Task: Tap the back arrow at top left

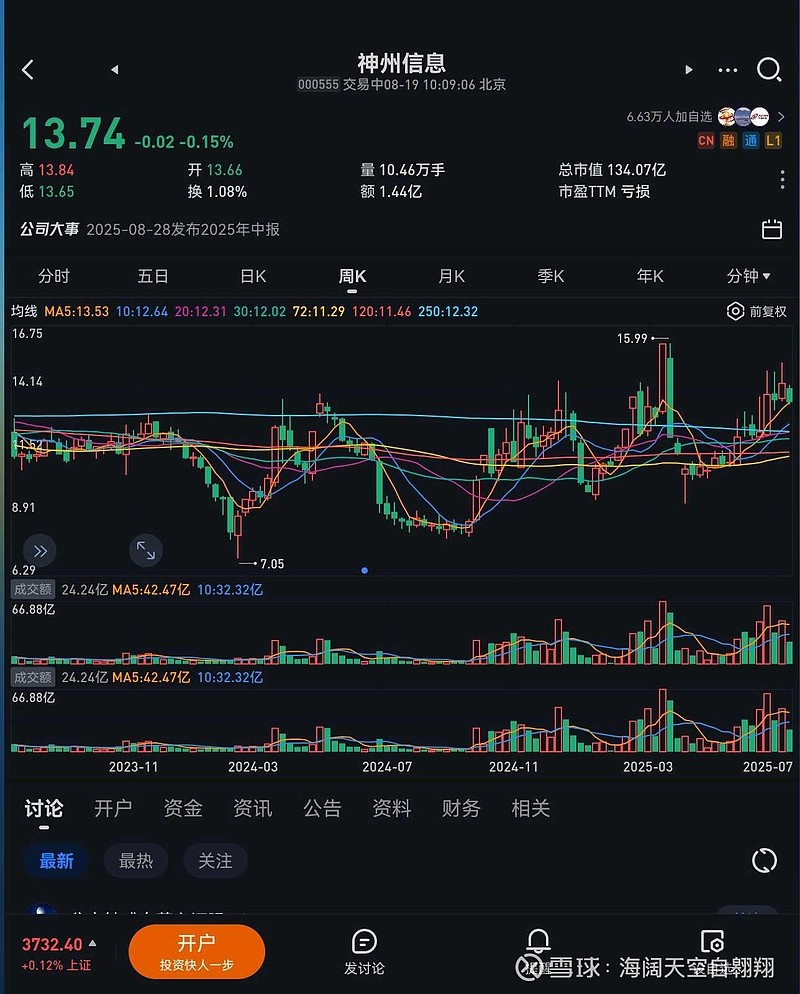Action: pyautogui.click(x=28, y=69)
